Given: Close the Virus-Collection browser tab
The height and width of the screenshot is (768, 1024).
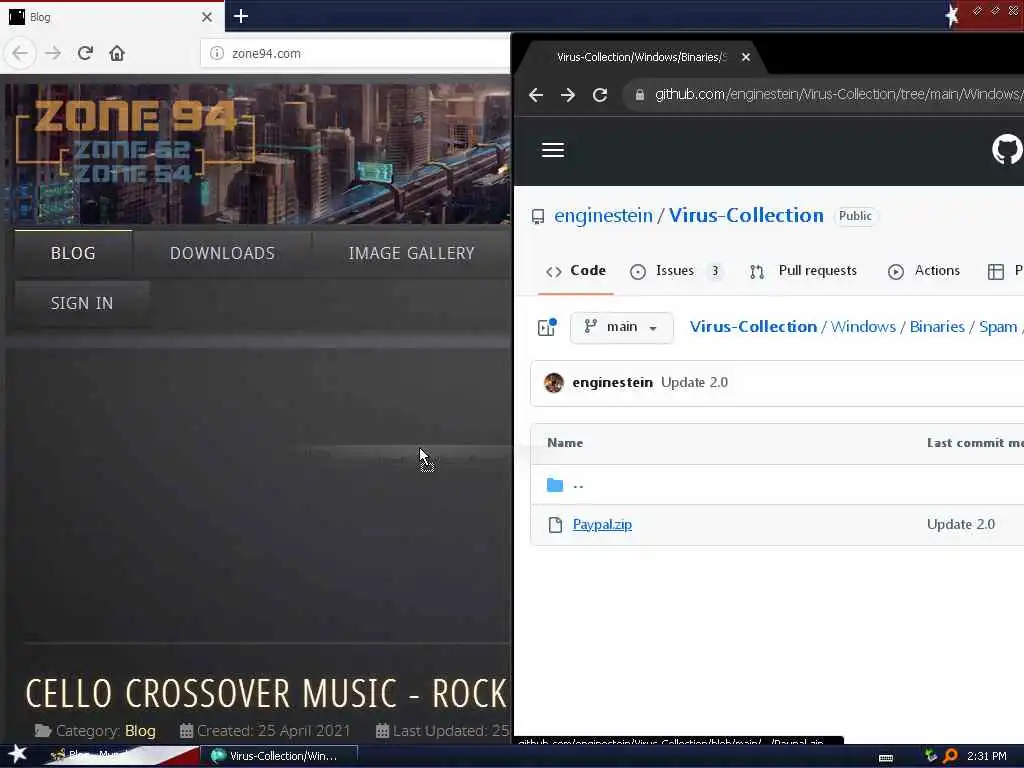Looking at the screenshot, I should (x=746, y=57).
